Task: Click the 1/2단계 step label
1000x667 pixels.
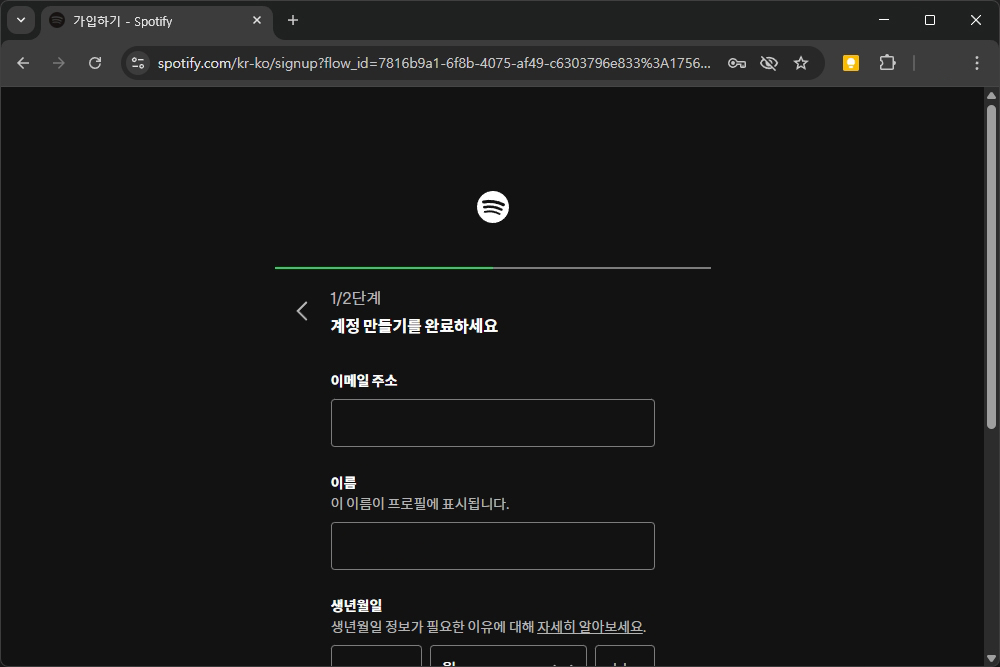Action: coord(355,298)
